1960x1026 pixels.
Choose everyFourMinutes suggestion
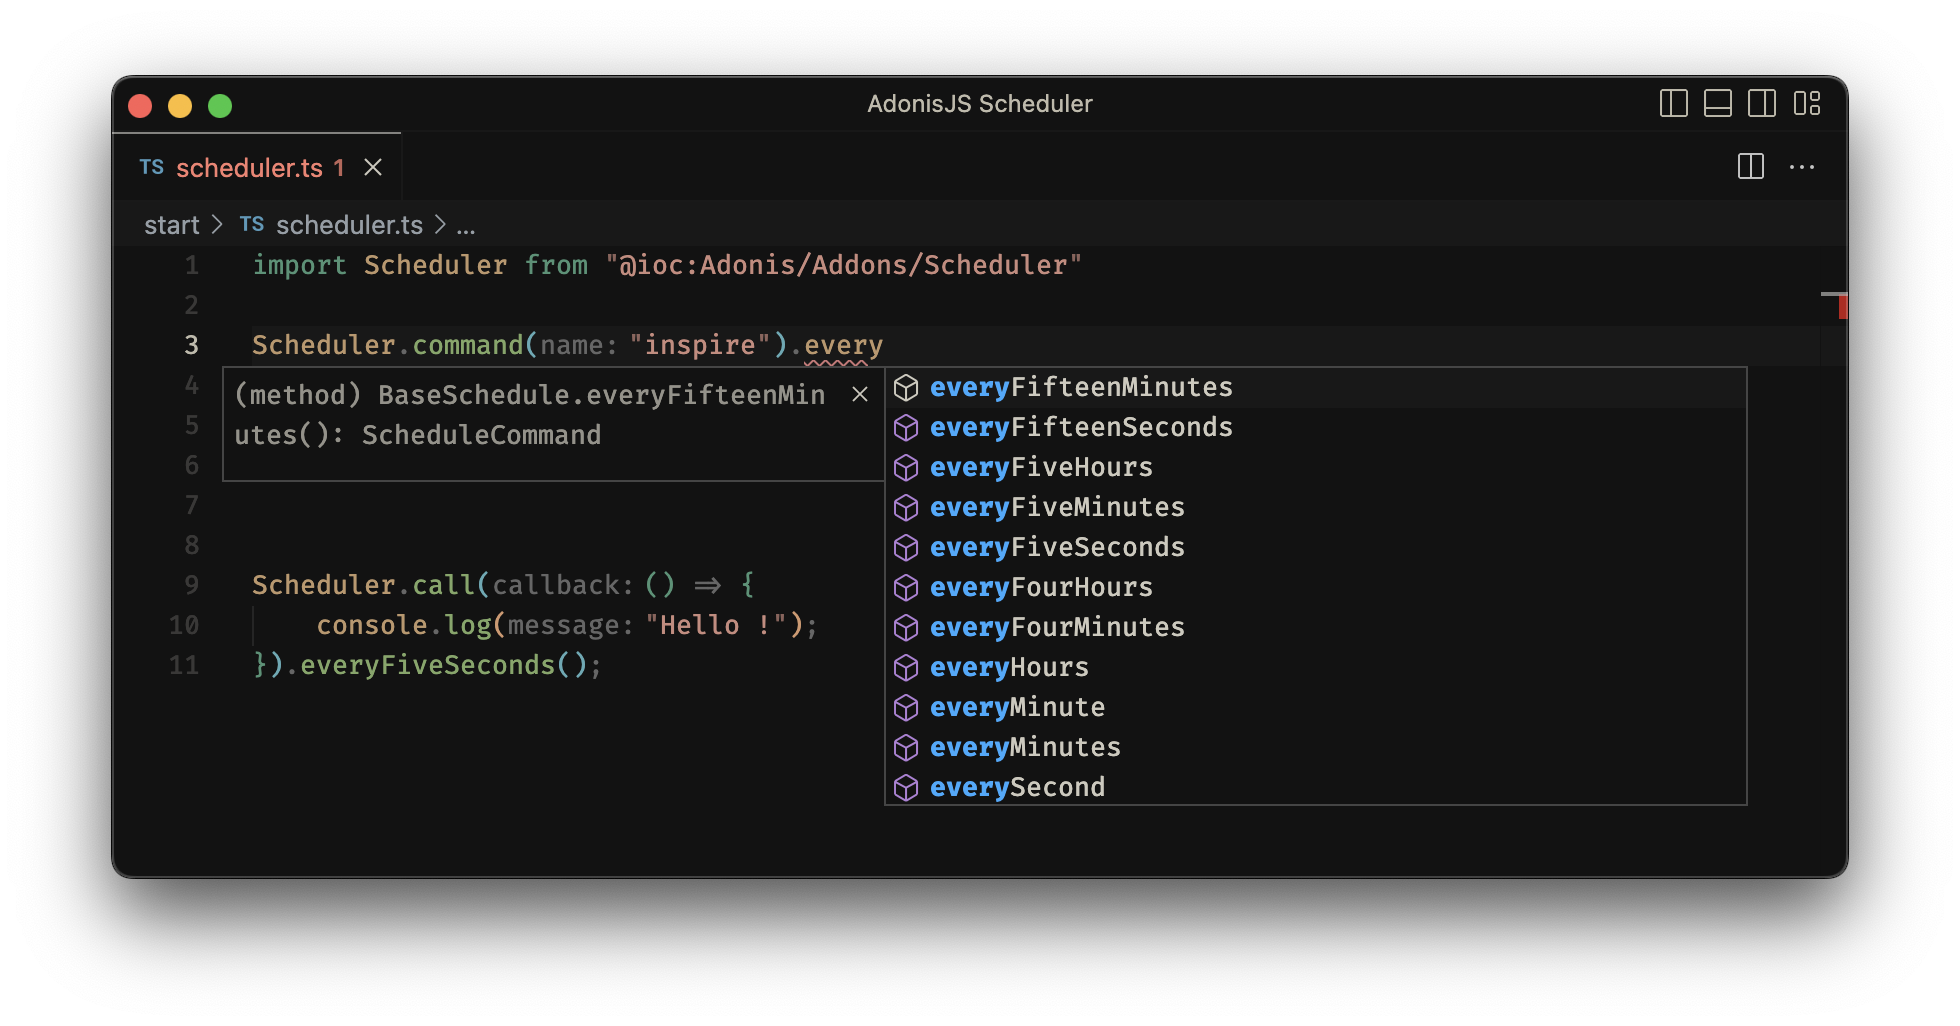point(1316,627)
